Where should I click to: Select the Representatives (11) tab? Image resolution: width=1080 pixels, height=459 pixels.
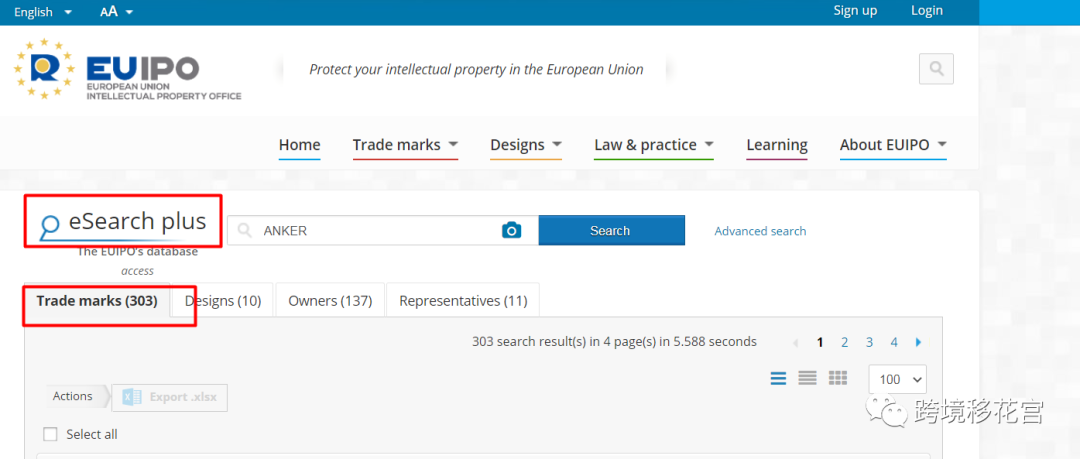pos(463,301)
